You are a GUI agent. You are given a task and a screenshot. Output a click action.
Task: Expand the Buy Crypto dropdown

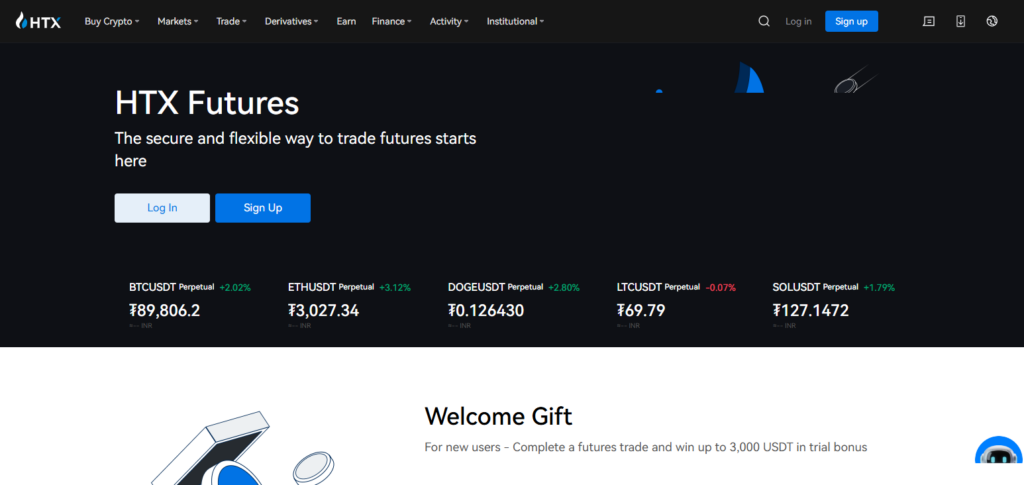[112, 22]
